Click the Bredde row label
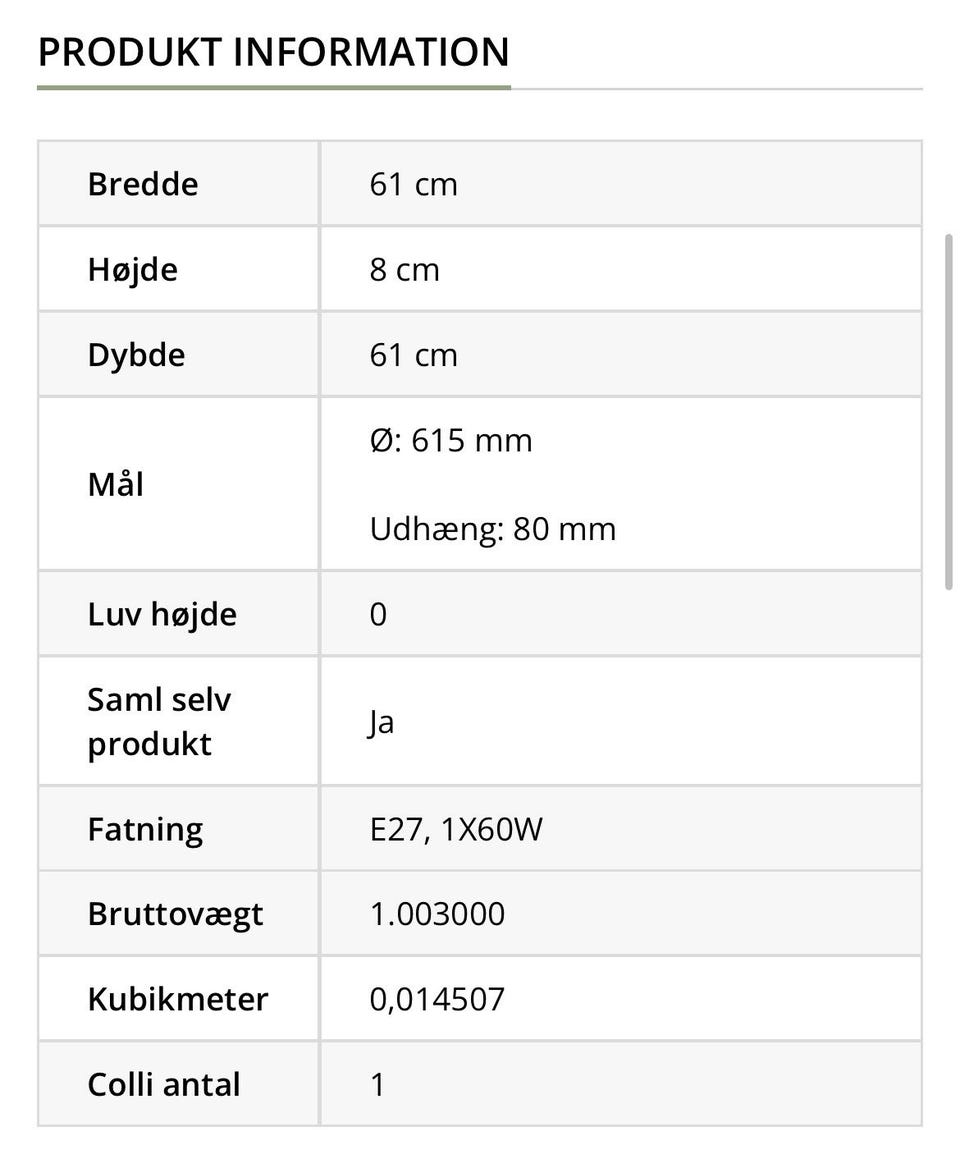This screenshot has width=960, height=1159. (x=143, y=184)
